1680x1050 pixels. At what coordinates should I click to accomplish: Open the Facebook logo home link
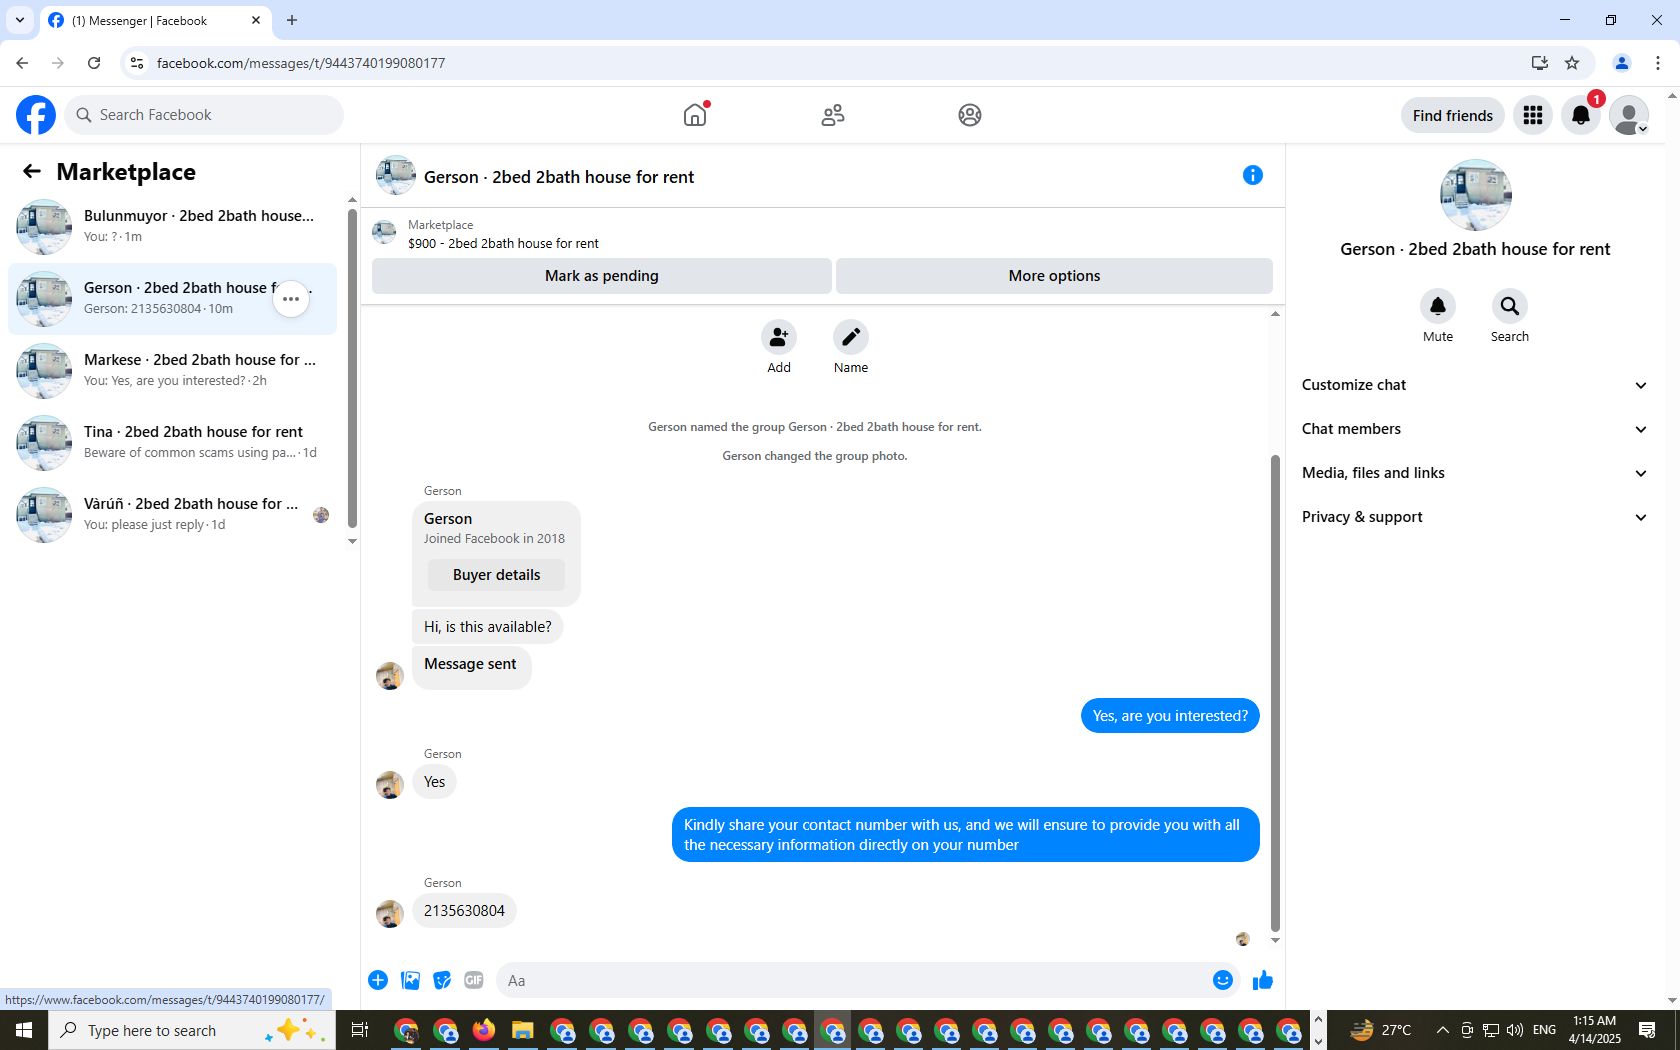coord(36,115)
